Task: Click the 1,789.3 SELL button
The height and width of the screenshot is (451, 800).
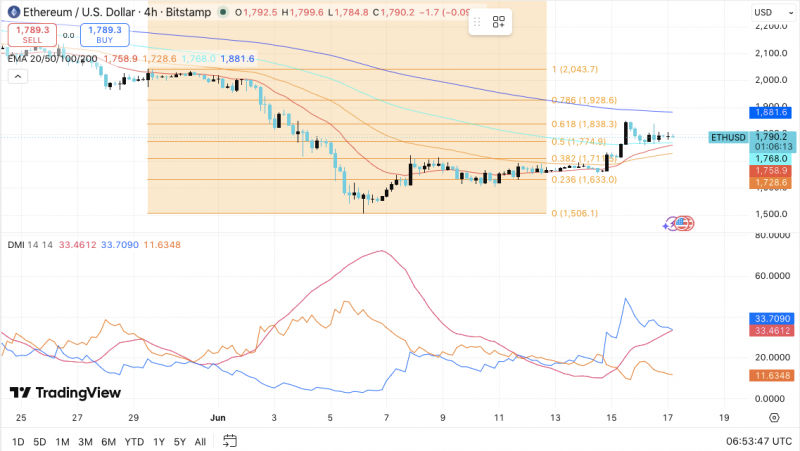Action: [x=32, y=35]
